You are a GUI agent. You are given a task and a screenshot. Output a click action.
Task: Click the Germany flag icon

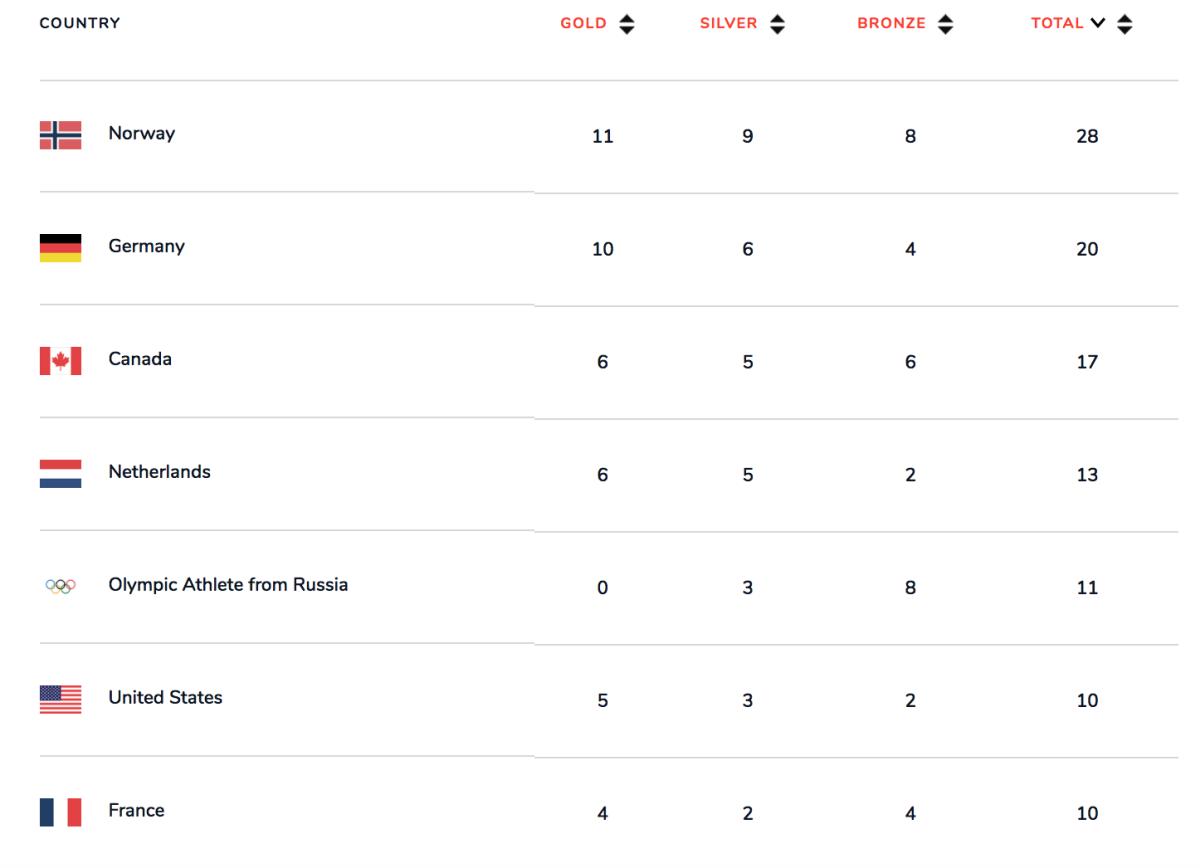pyautogui.click(x=60, y=248)
